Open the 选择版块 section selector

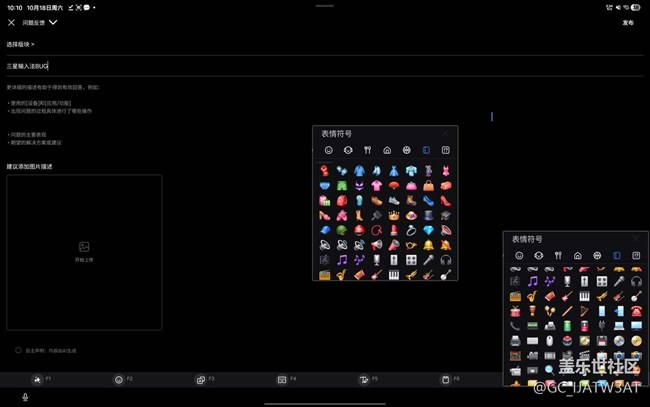click(20, 45)
